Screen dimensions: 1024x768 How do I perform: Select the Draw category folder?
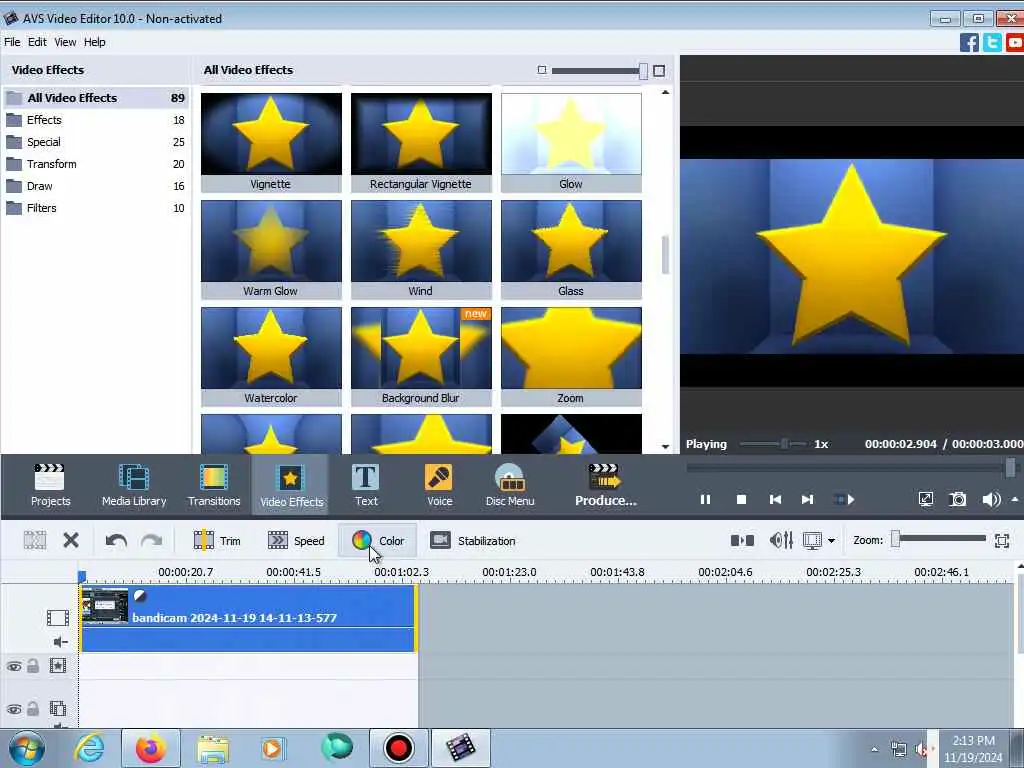pos(96,186)
